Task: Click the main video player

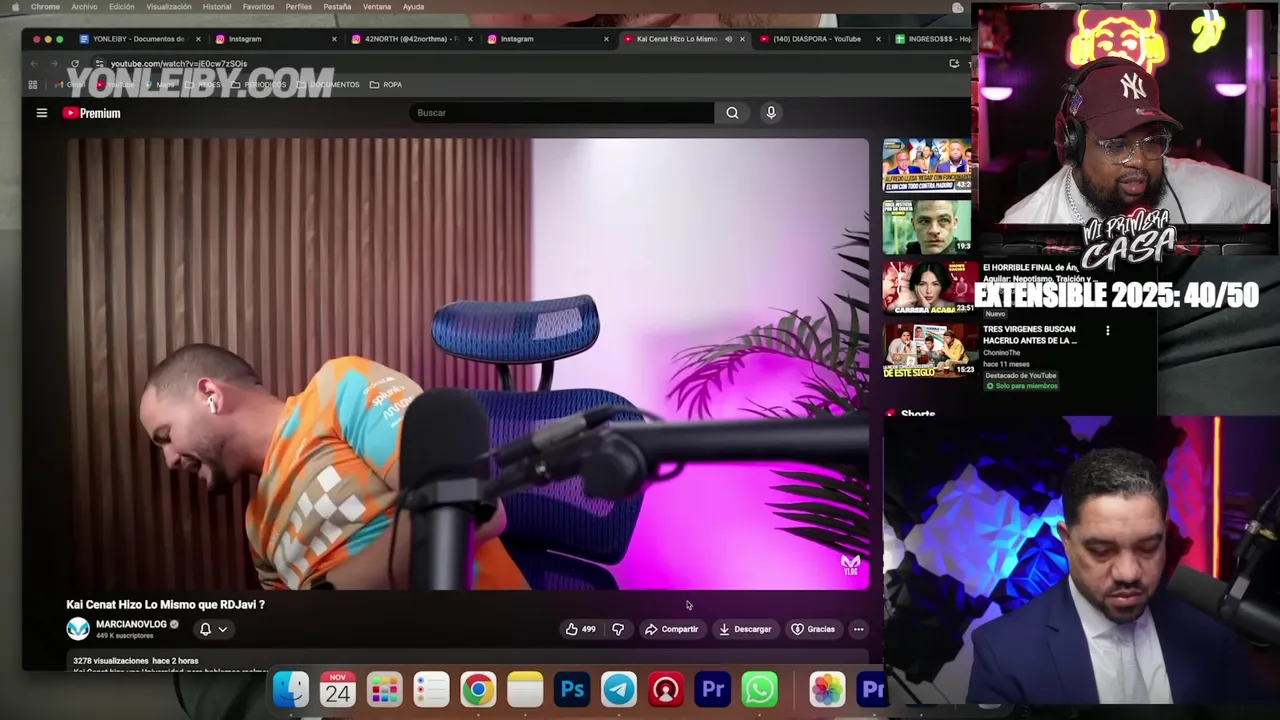Action: click(468, 364)
